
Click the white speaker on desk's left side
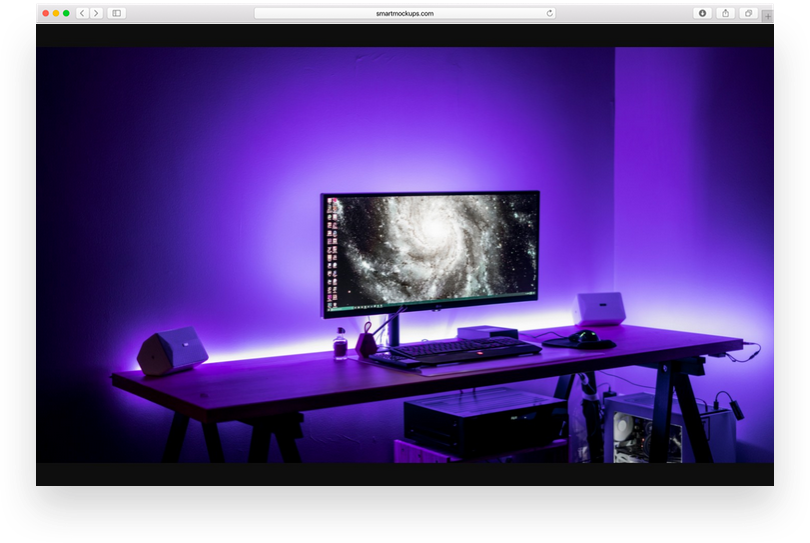click(171, 350)
